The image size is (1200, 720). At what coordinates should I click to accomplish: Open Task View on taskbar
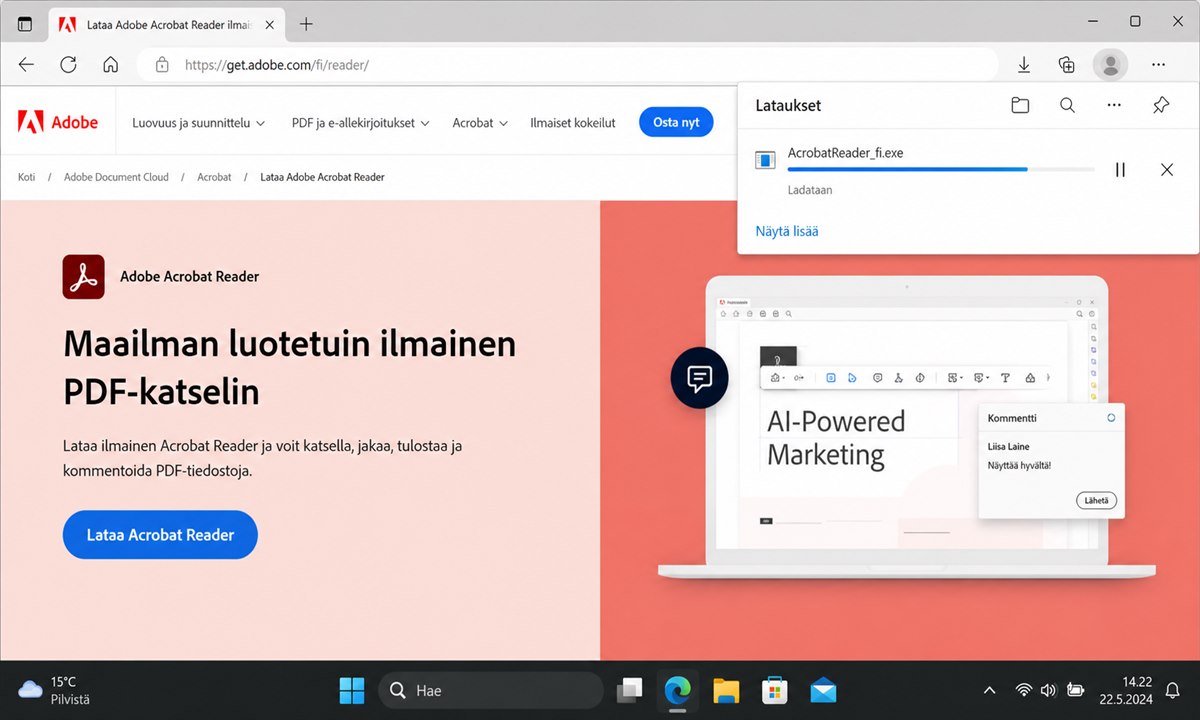click(x=630, y=690)
